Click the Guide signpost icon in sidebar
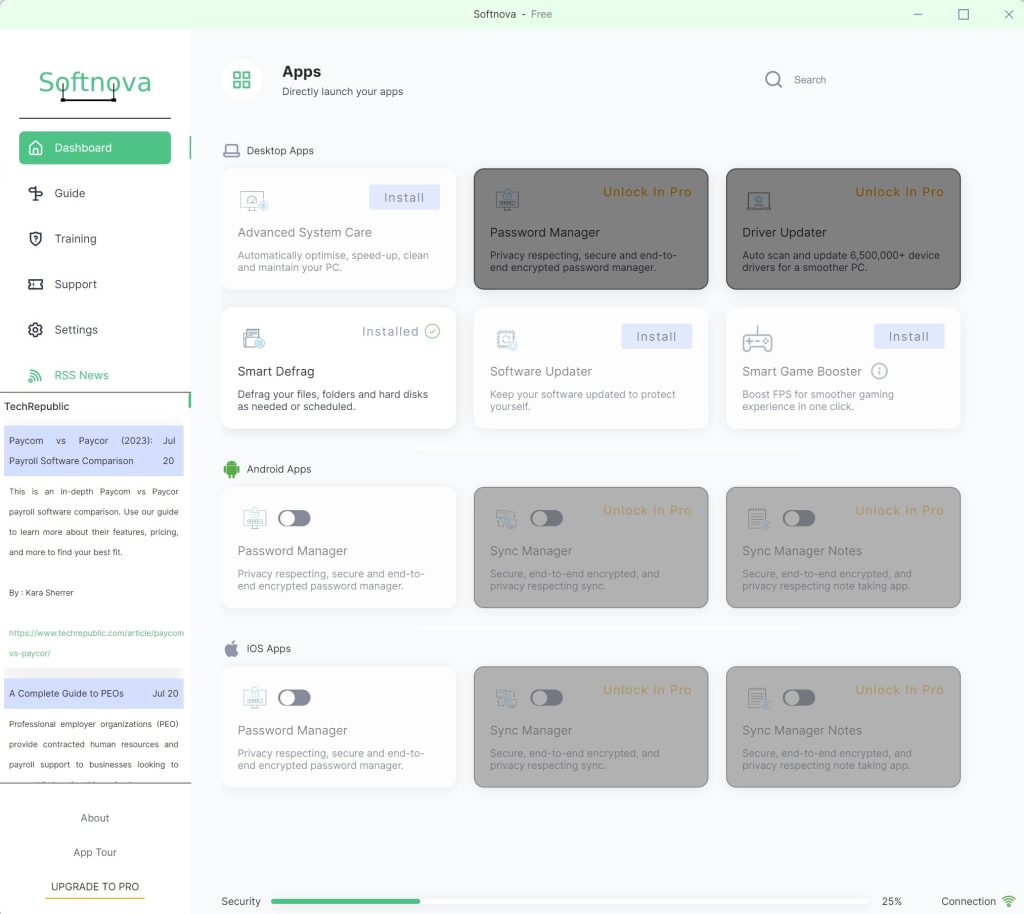This screenshot has height=914, width=1024. [x=35, y=193]
